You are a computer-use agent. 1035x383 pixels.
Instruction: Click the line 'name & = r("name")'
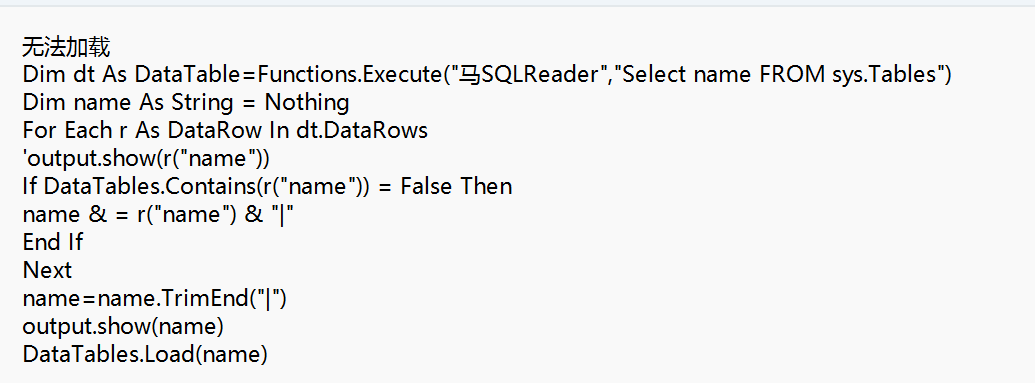coord(158,215)
